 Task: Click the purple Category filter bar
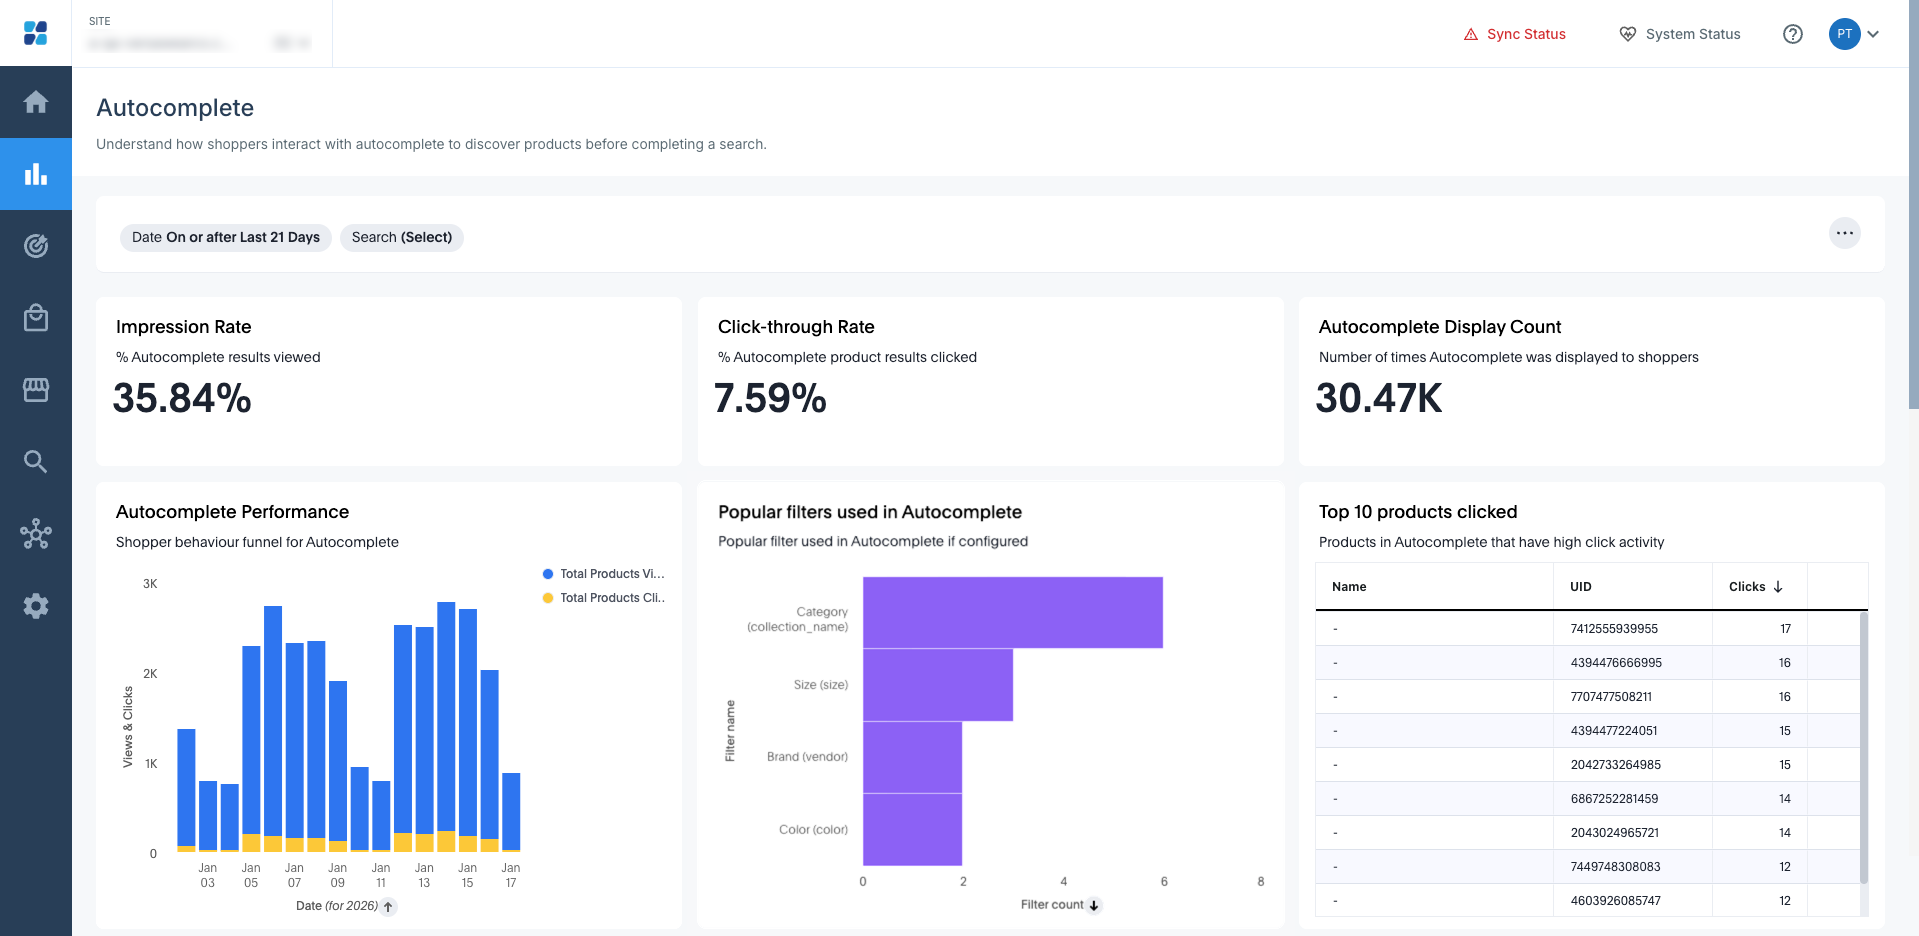tap(1012, 612)
